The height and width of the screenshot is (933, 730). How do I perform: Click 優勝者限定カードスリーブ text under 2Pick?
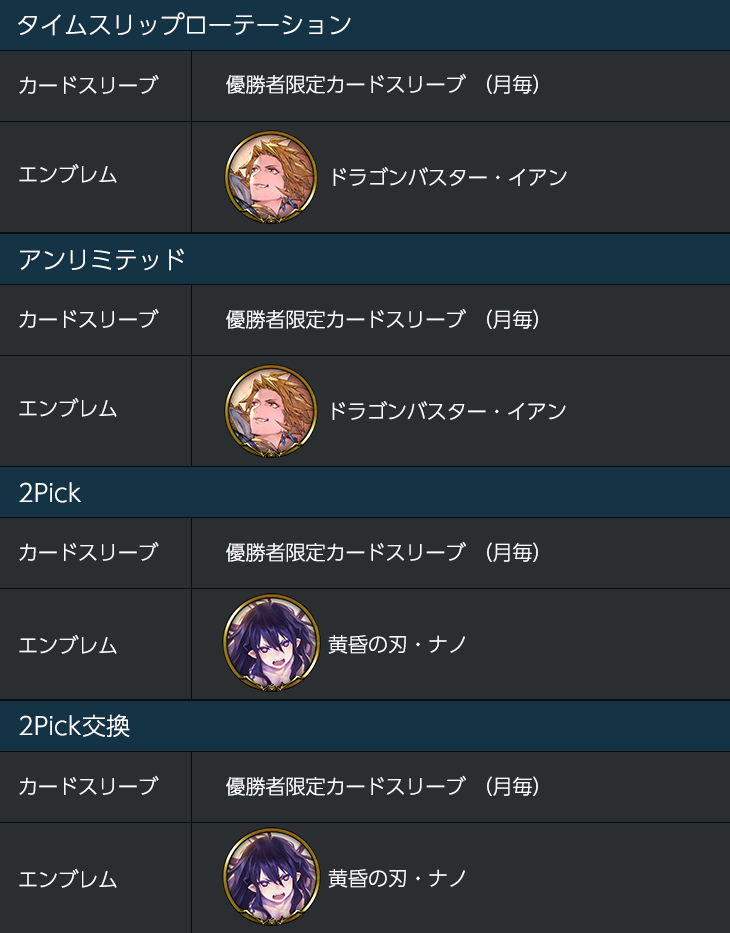click(345, 553)
